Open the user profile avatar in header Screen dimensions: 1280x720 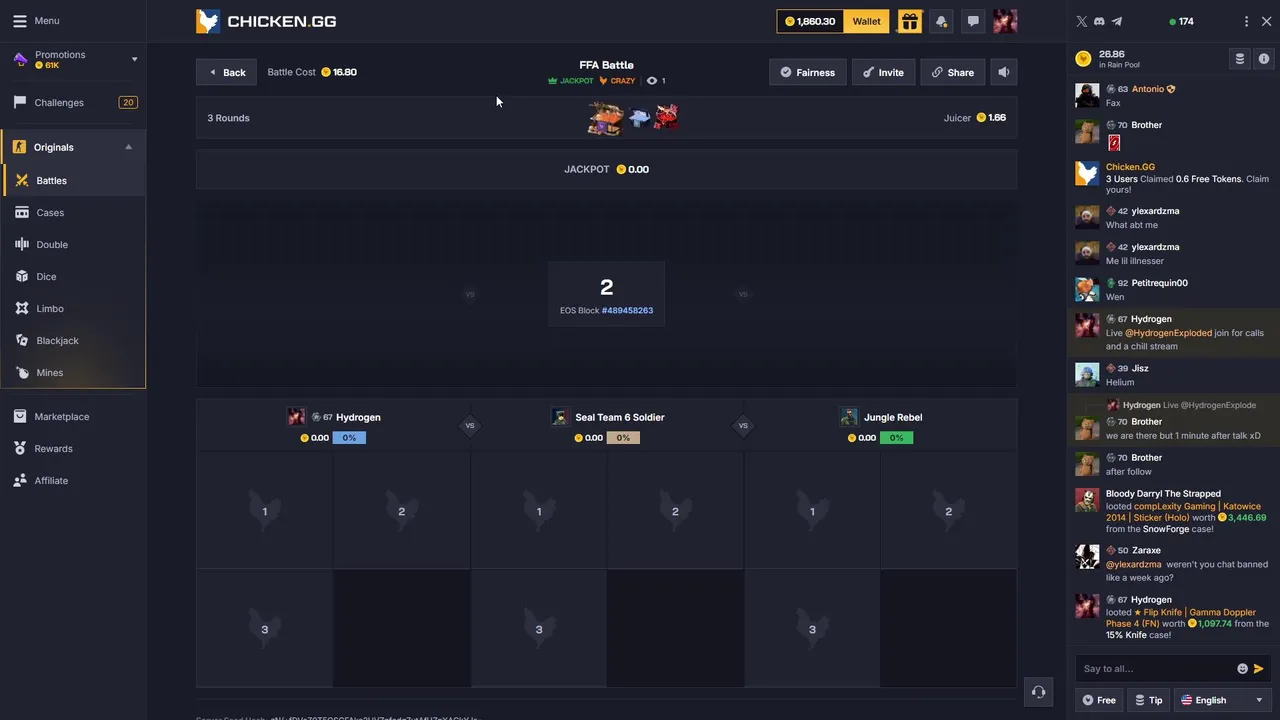(x=1005, y=21)
